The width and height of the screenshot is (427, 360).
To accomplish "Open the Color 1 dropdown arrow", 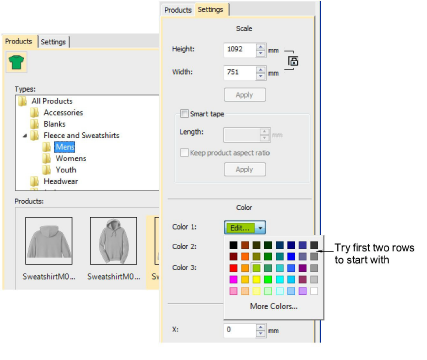I will [x=260, y=228].
